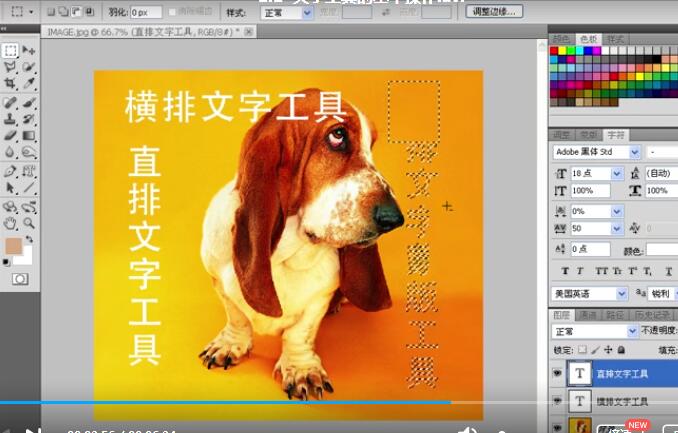
Task: Click the 羽化 feather input field
Action: coord(145,12)
